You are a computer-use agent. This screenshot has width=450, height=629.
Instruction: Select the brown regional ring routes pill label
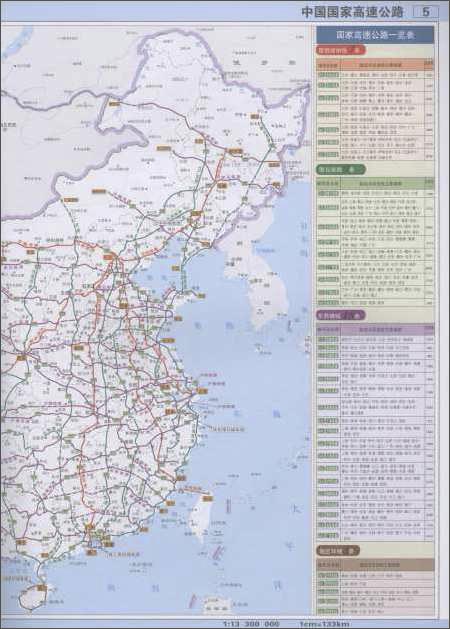click(338, 550)
